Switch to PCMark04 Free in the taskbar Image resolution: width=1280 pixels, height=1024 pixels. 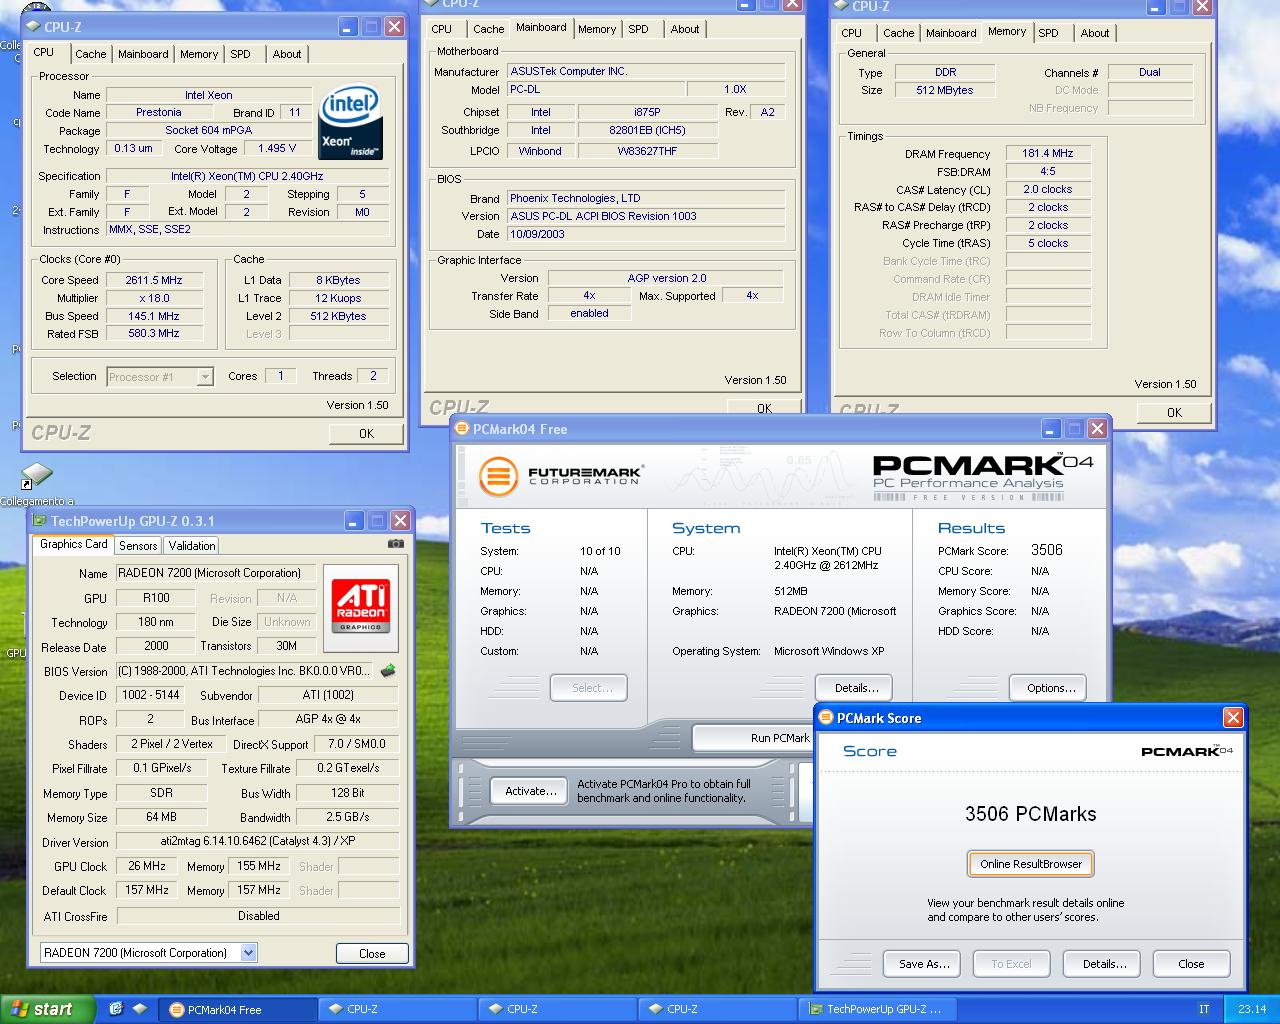[237, 1009]
